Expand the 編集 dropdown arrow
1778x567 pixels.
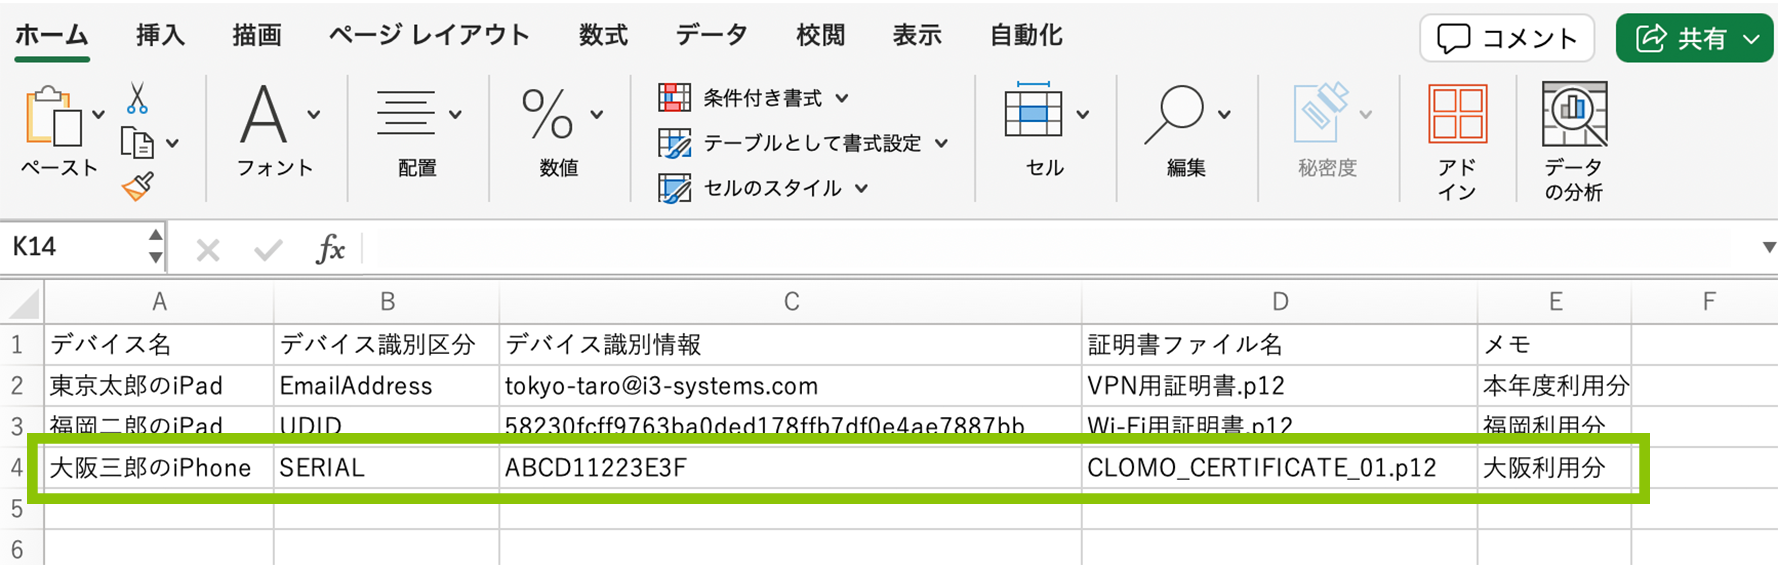click(x=1224, y=115)
